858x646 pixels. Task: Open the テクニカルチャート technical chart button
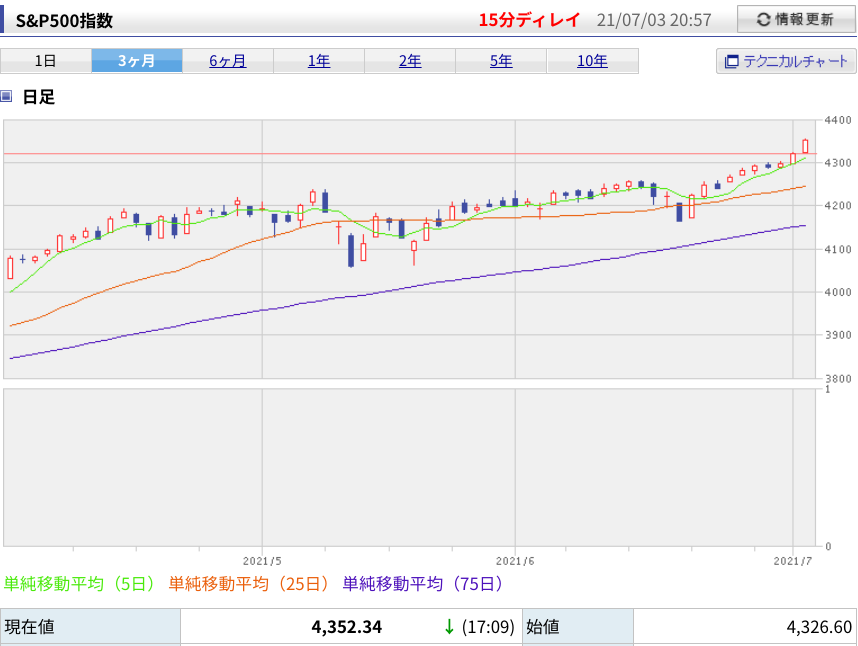coord(786,61)
